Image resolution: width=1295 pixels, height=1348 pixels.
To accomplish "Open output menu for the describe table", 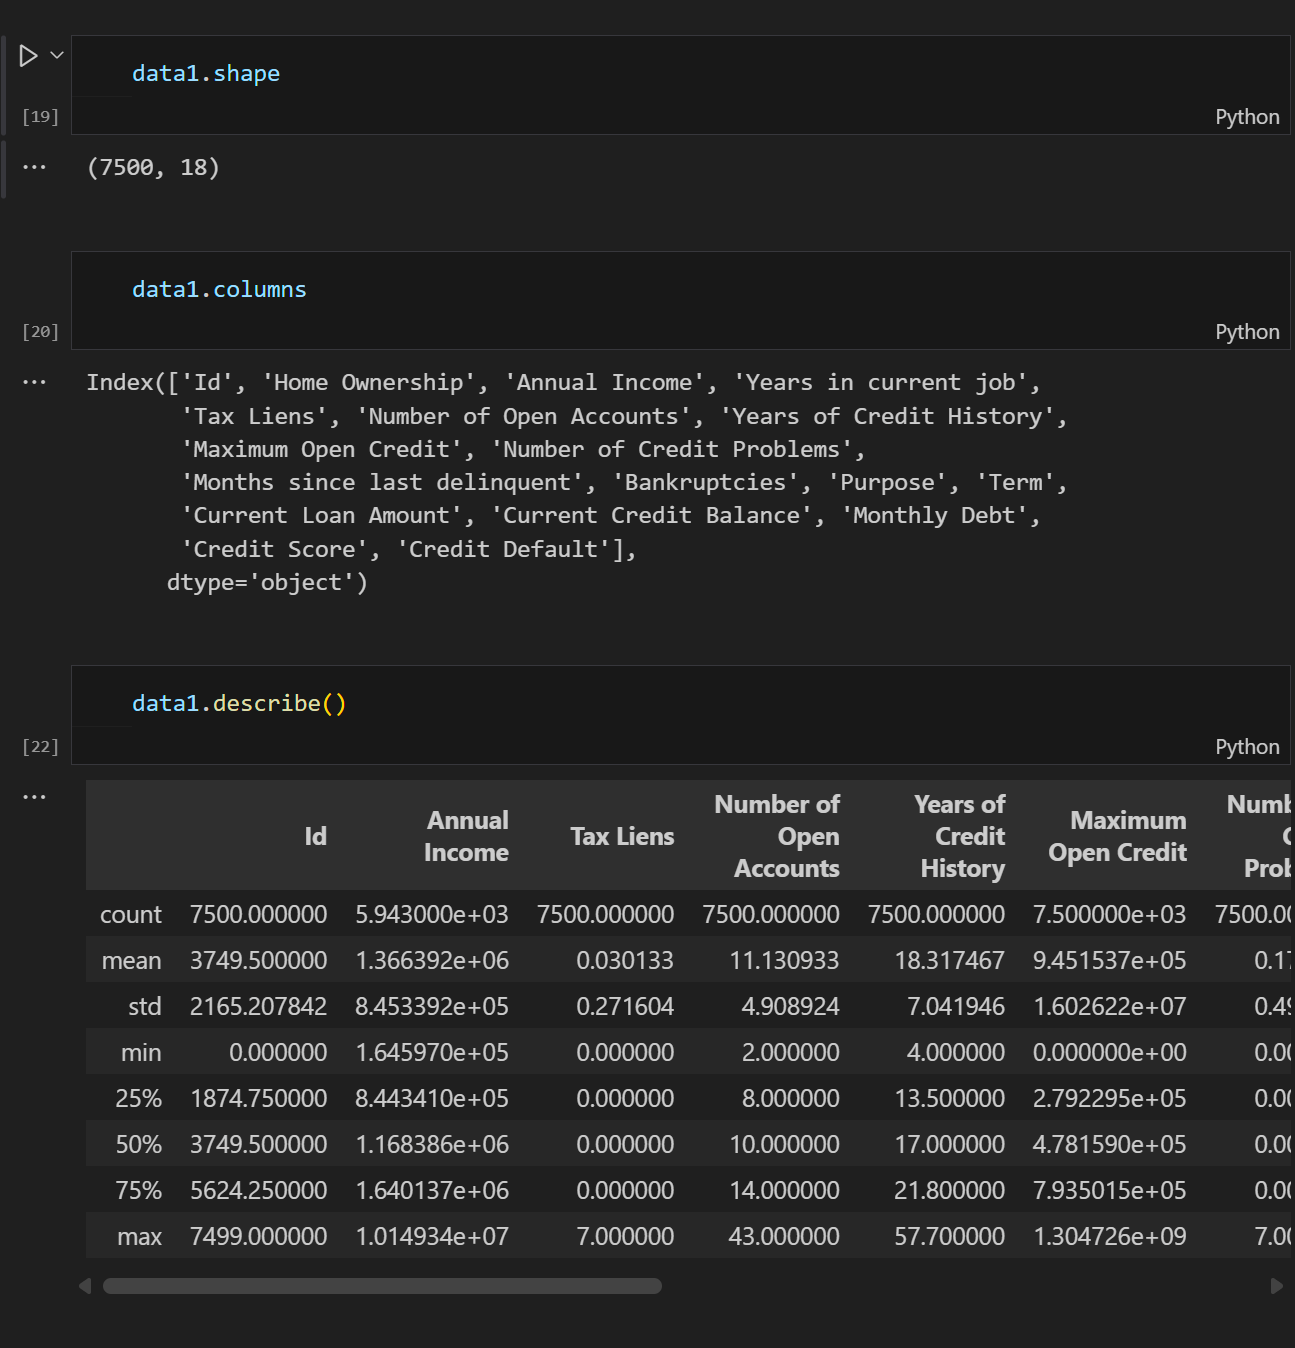I will (34, 797).
